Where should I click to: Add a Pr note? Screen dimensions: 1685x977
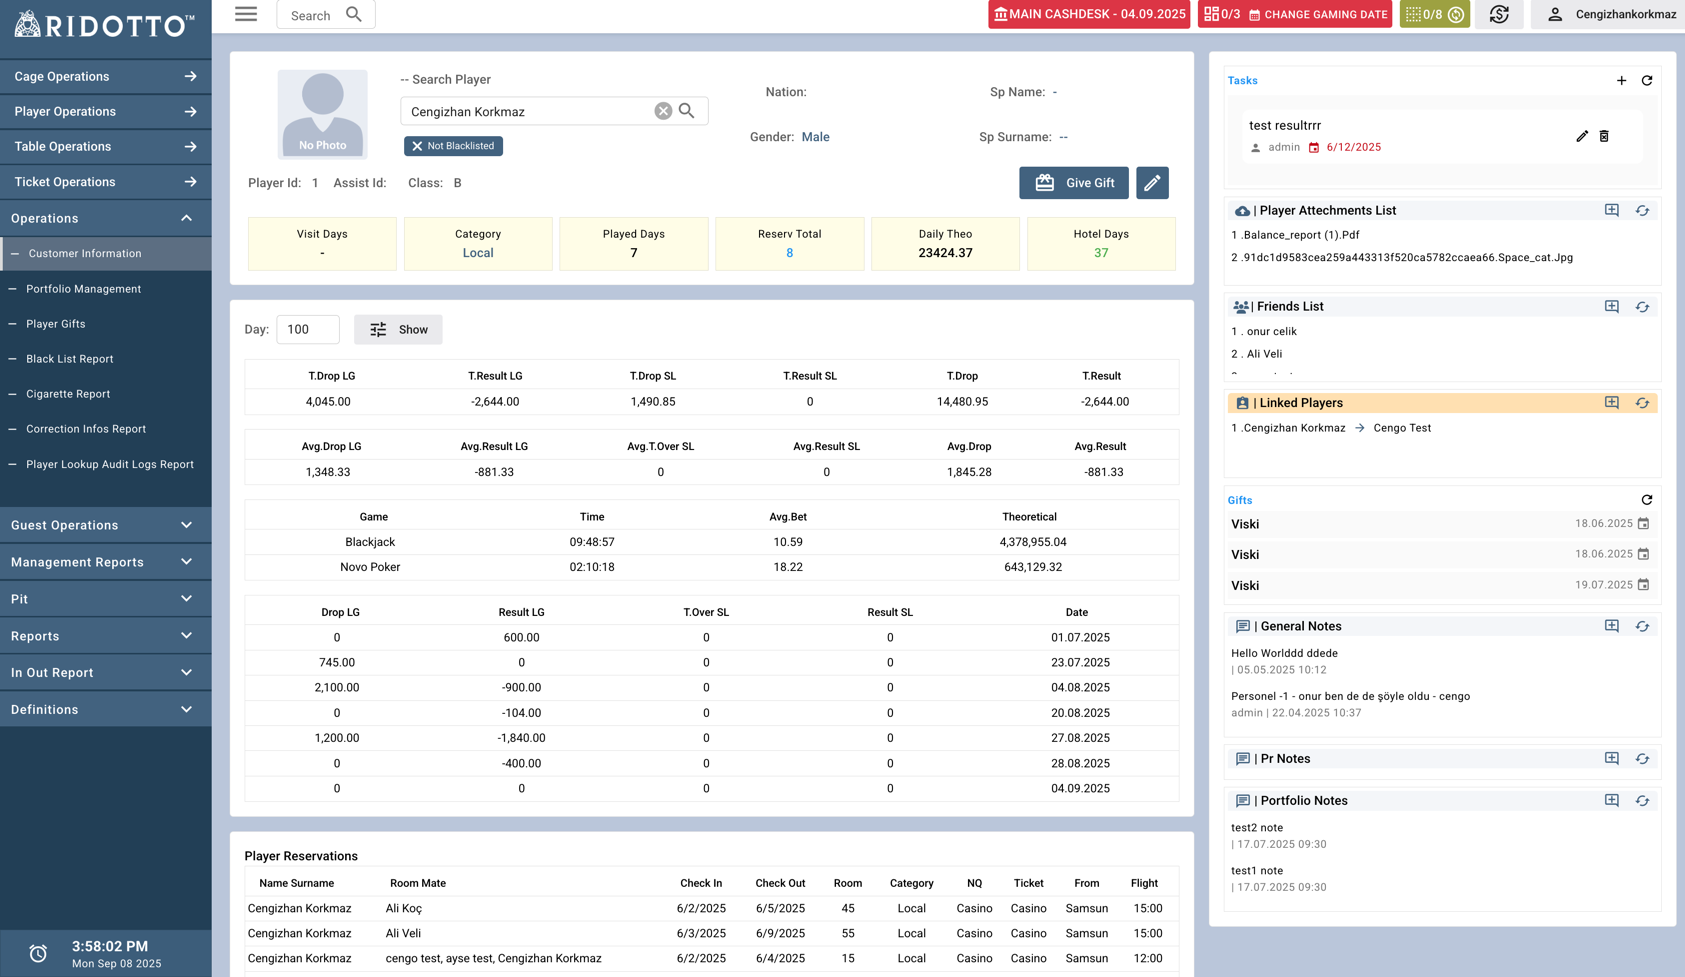[x=1612, y=758]
